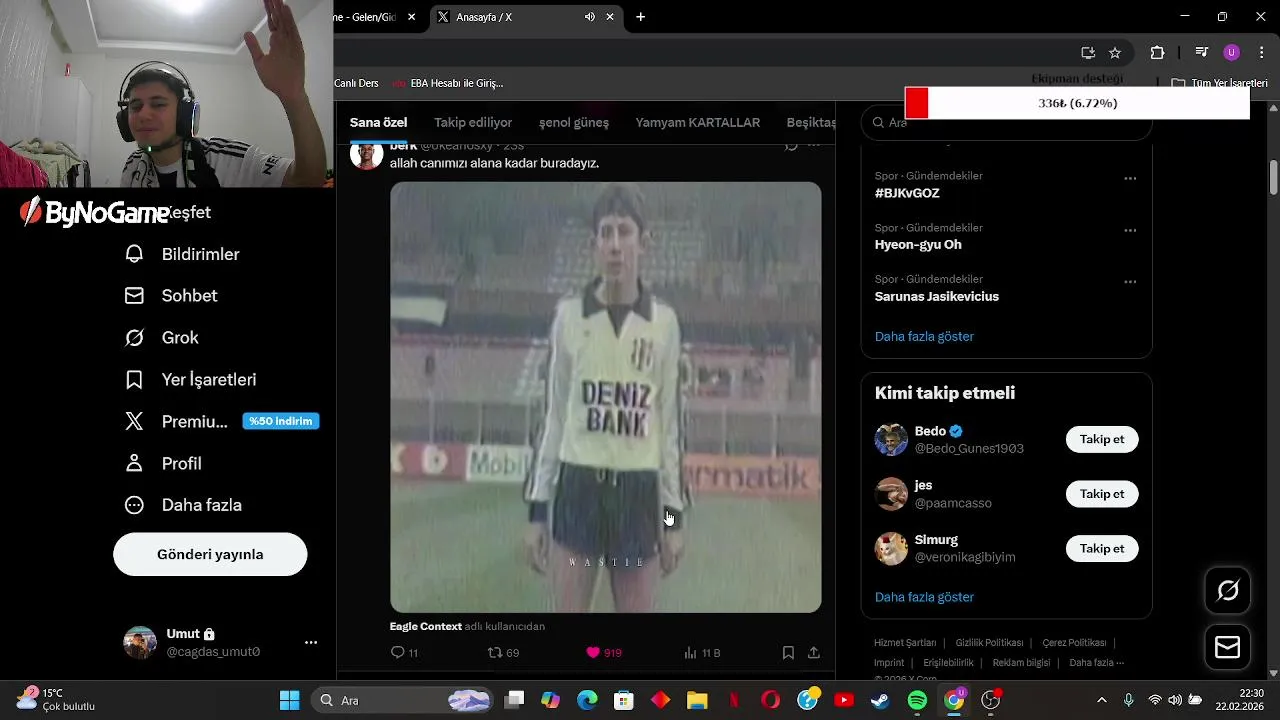Open Profil person icon

coord(134,463)
